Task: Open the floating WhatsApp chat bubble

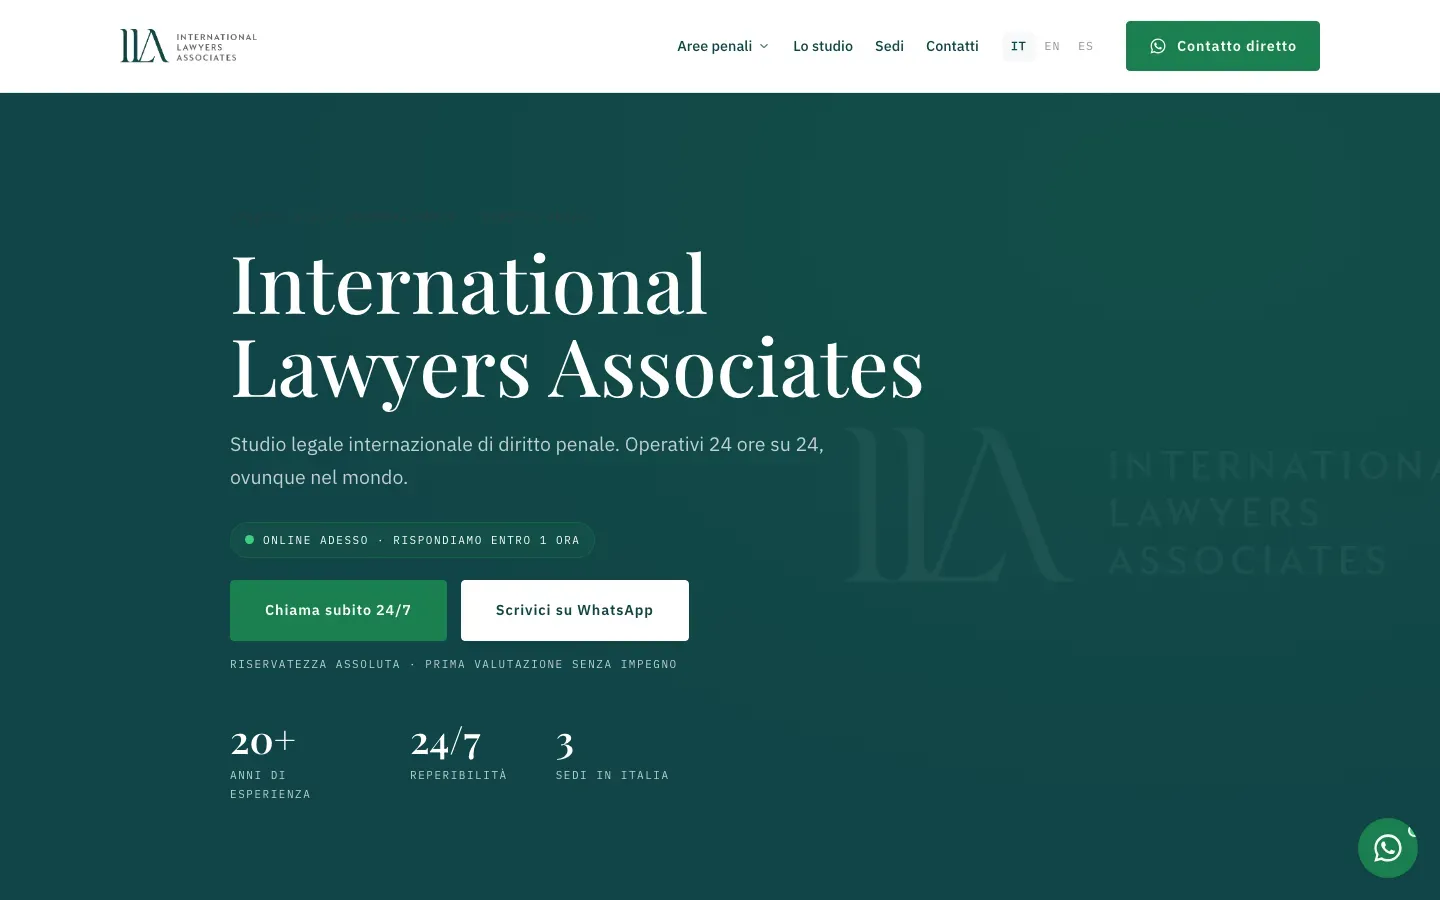Action: 1388,848
